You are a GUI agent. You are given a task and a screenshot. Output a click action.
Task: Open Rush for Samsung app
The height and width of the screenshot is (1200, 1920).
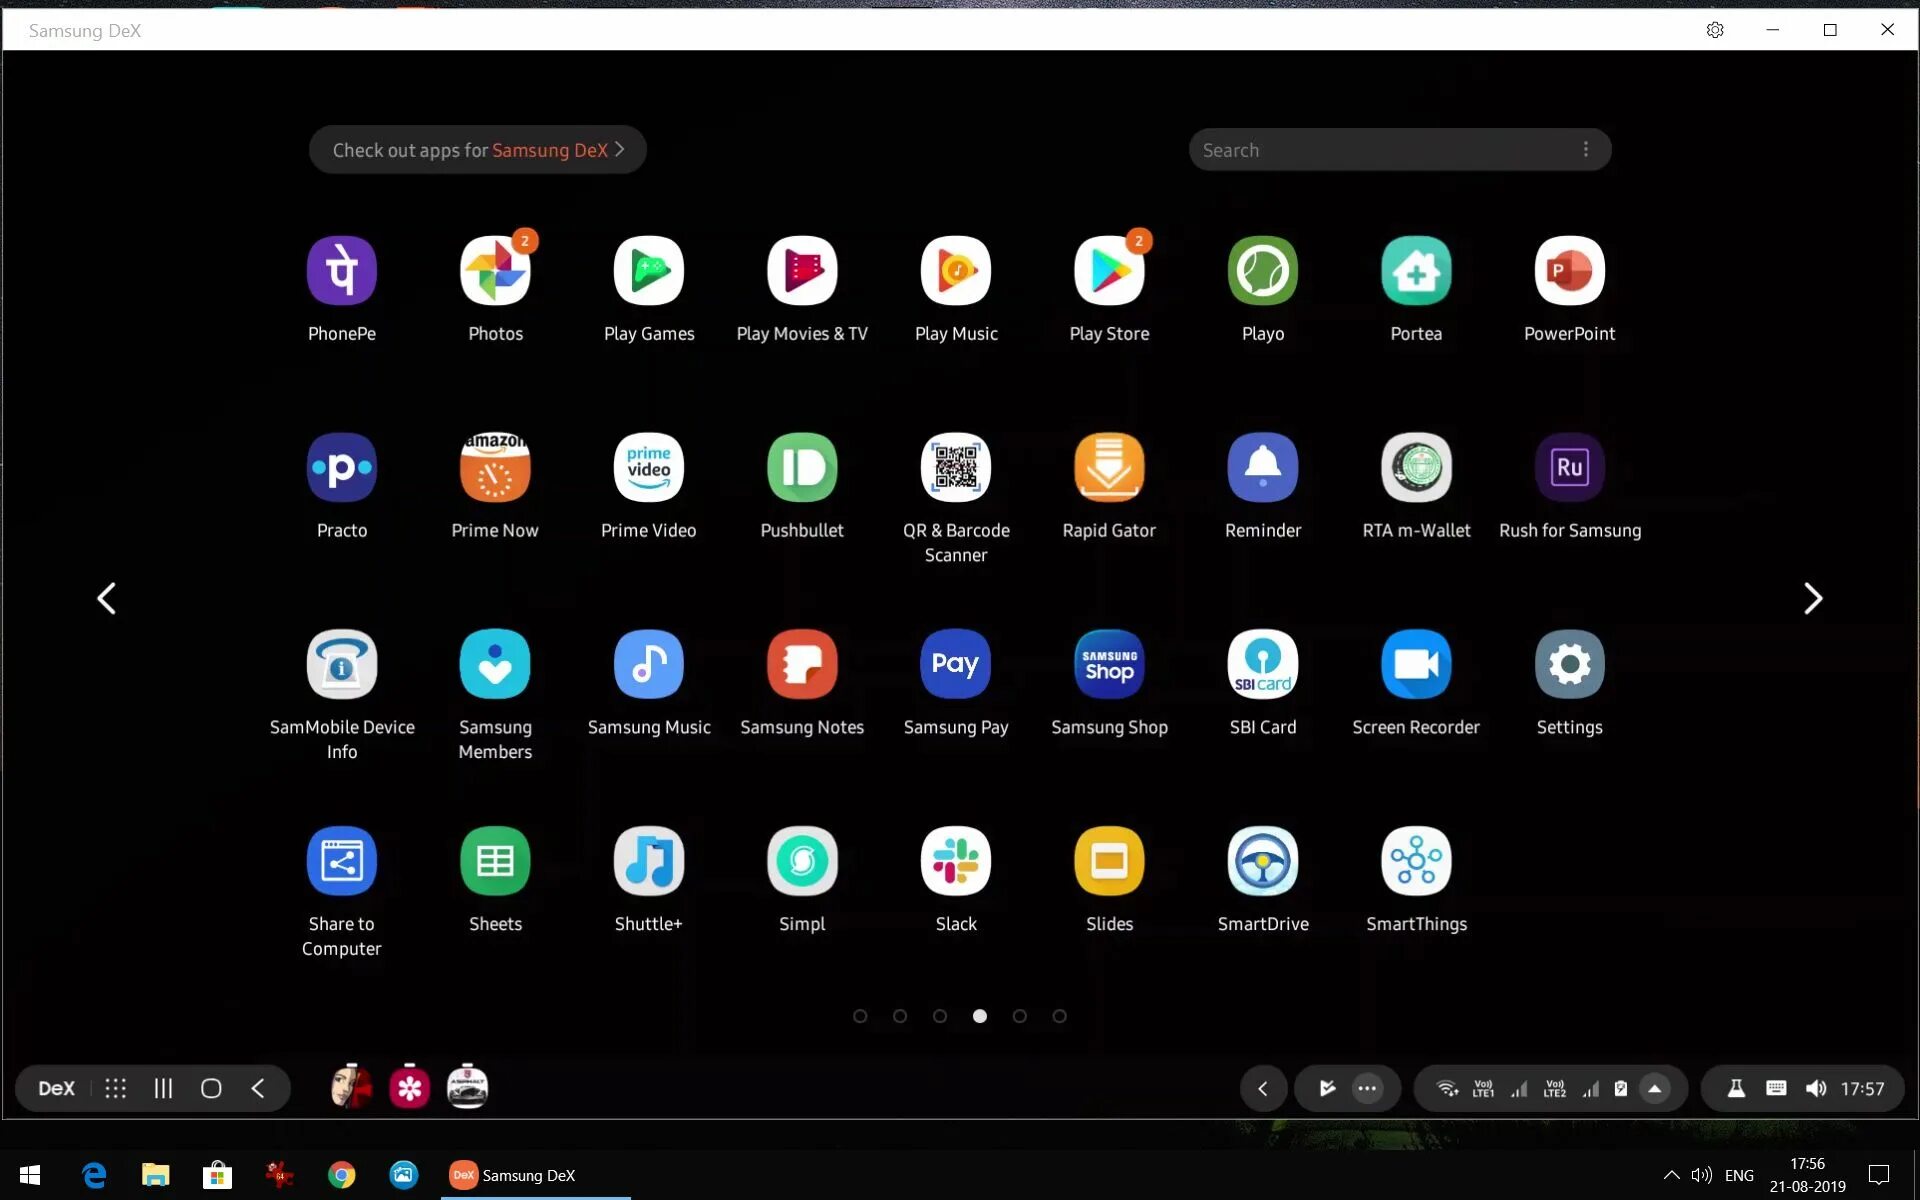point(1568,468)
